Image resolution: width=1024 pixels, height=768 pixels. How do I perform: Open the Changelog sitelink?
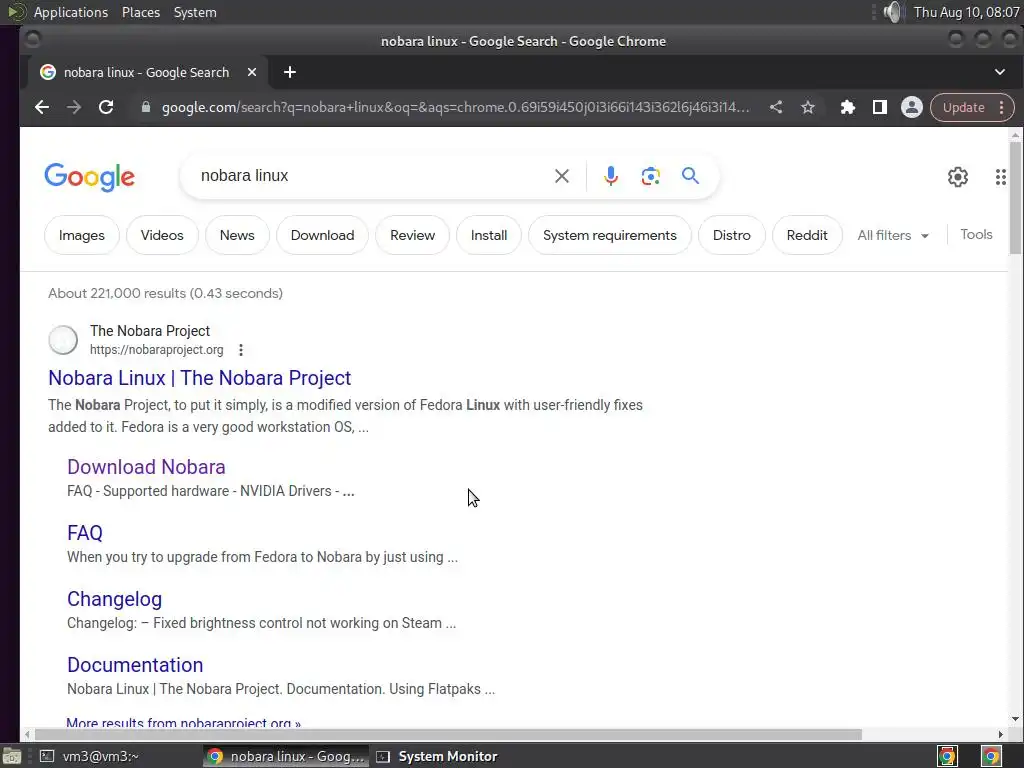pyautogui.click(x=114, y=599)
